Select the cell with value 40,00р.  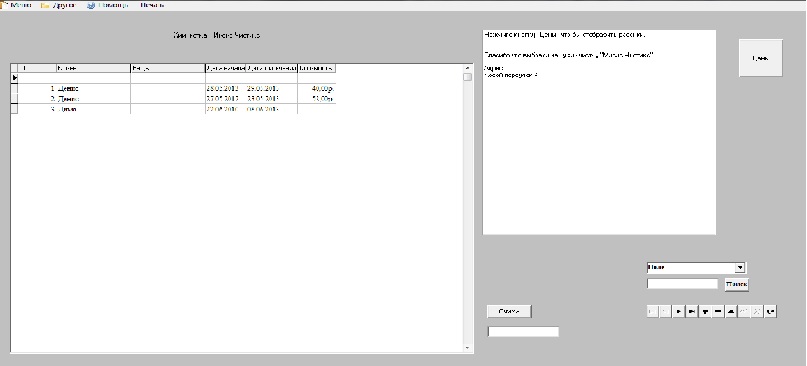[x=317, y=89]
